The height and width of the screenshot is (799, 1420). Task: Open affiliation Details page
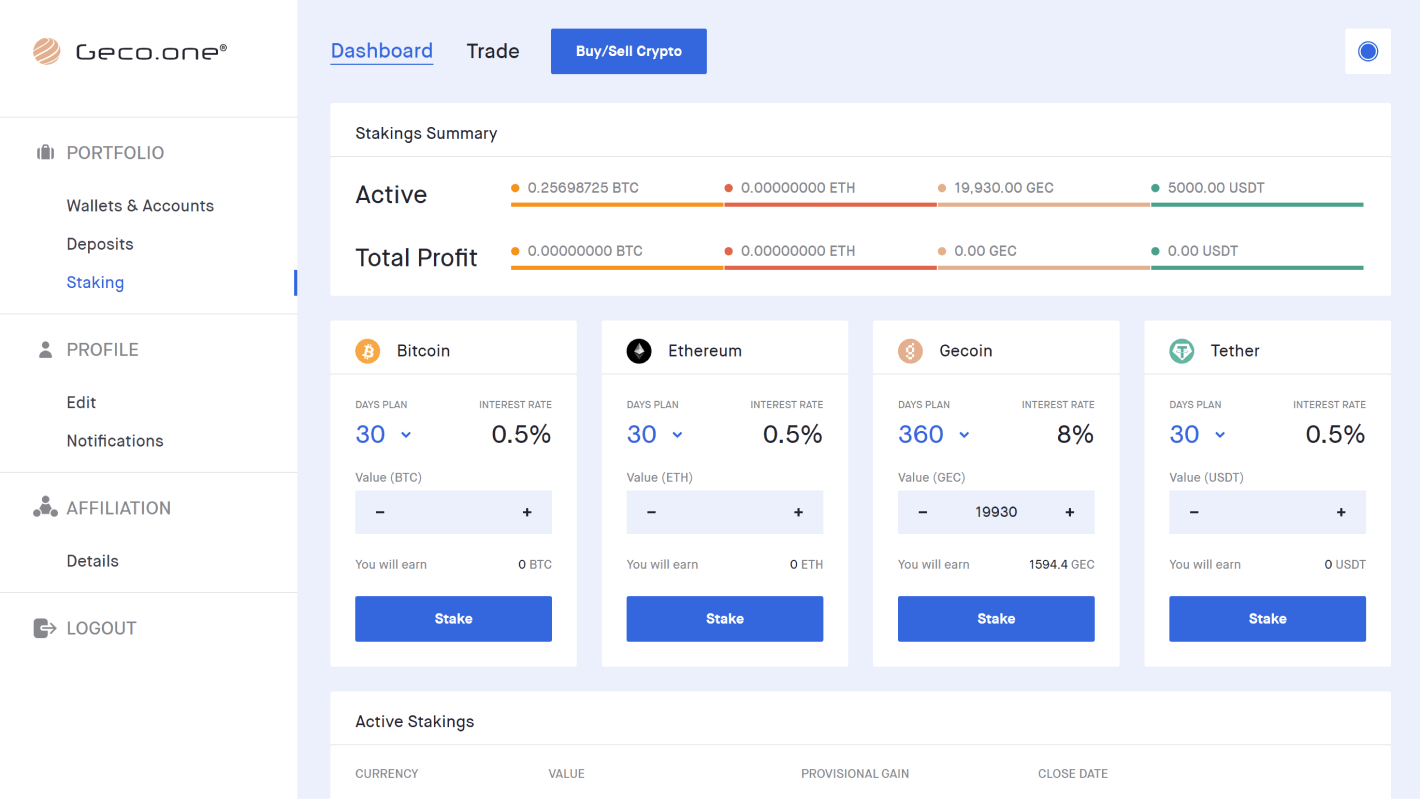pos(92,561)
